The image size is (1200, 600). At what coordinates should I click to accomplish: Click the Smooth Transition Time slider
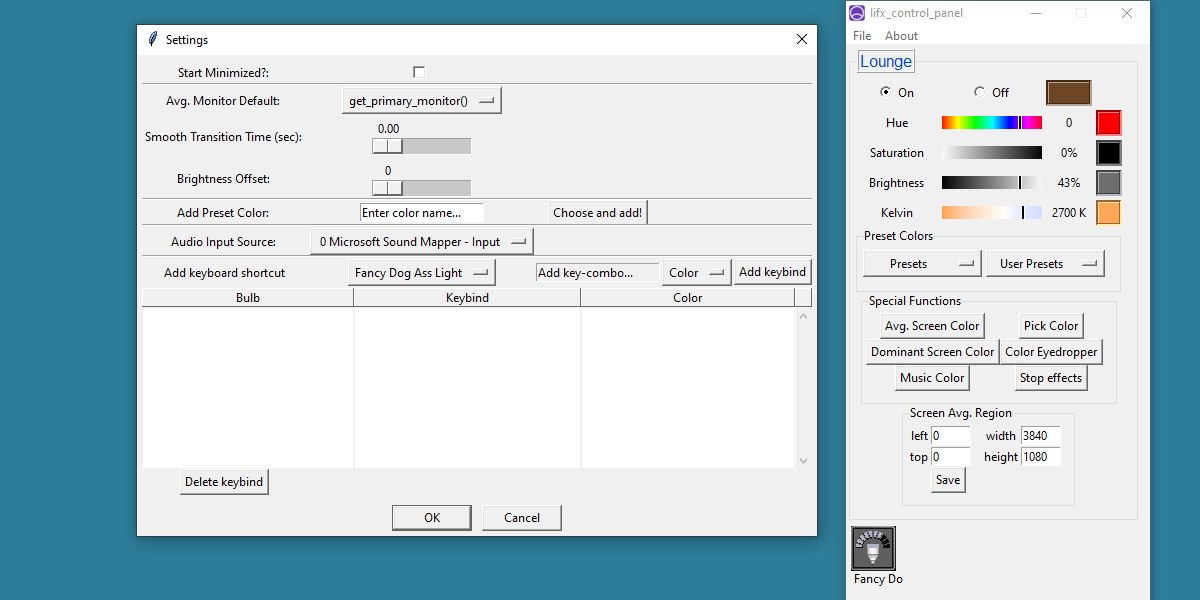pyautogui.click(x=421, y=146)
